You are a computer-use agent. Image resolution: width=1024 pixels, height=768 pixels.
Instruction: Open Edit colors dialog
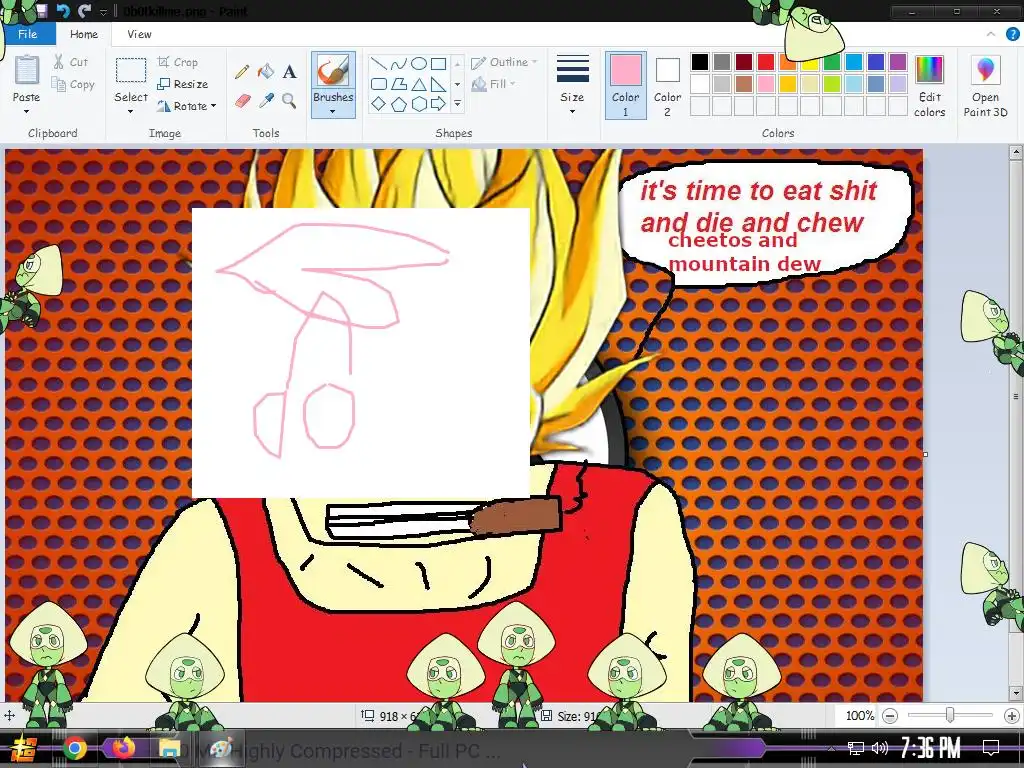929,86
